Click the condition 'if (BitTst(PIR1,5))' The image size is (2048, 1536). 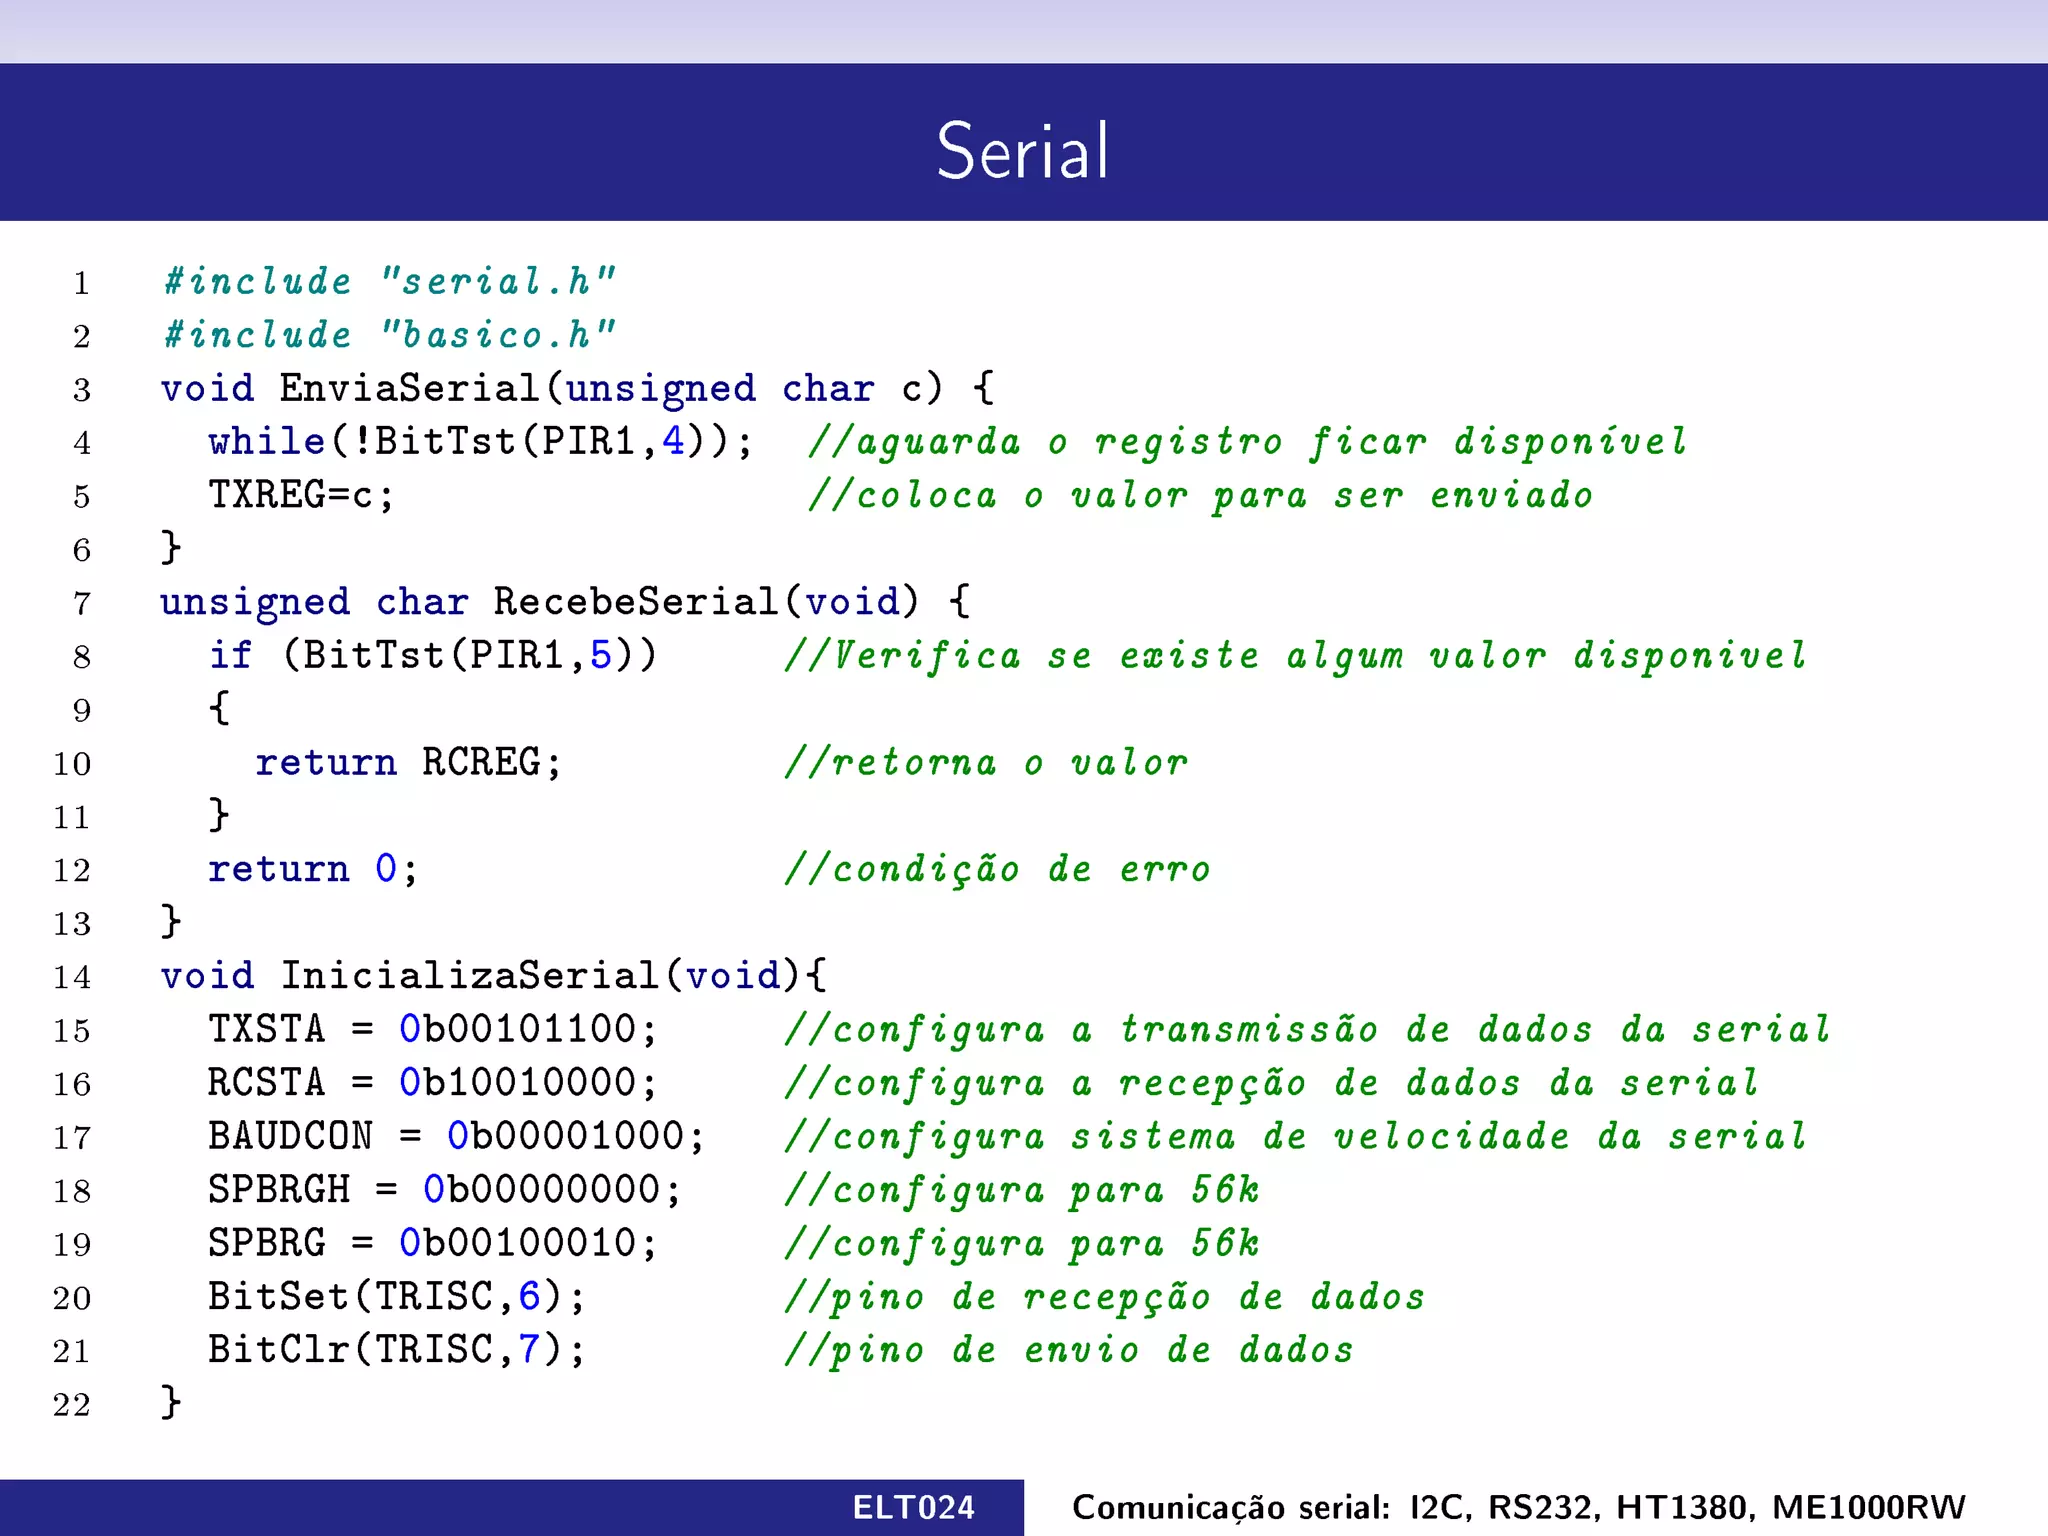pyautogui.click(x=433, y=655)
